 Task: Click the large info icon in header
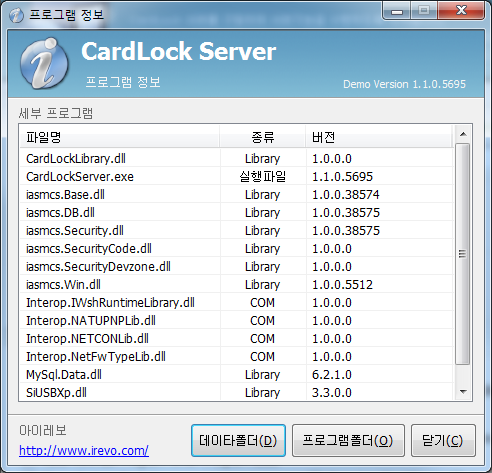44,63
